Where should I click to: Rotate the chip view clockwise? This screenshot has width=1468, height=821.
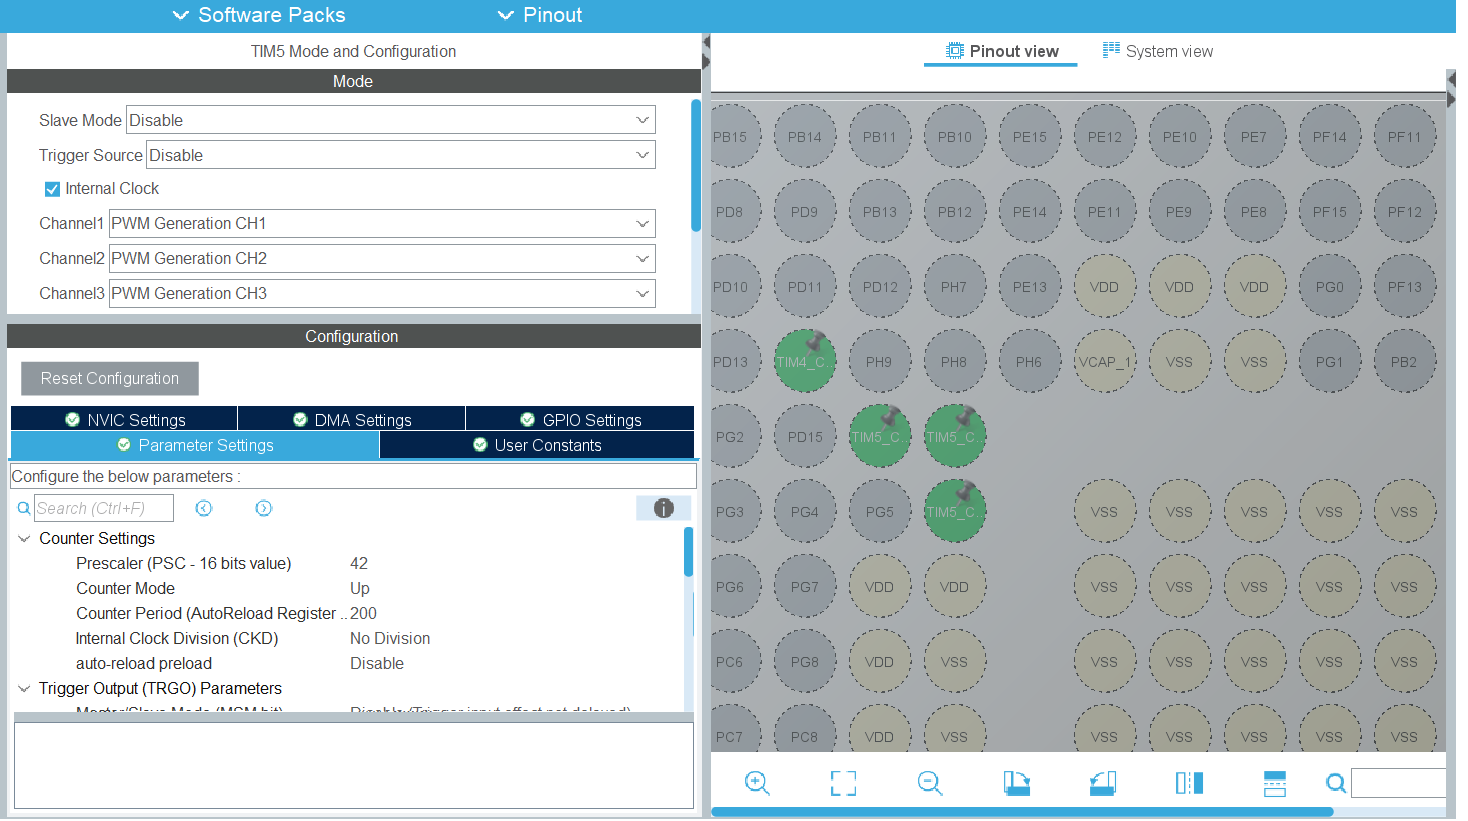[x=1016, y=783]
